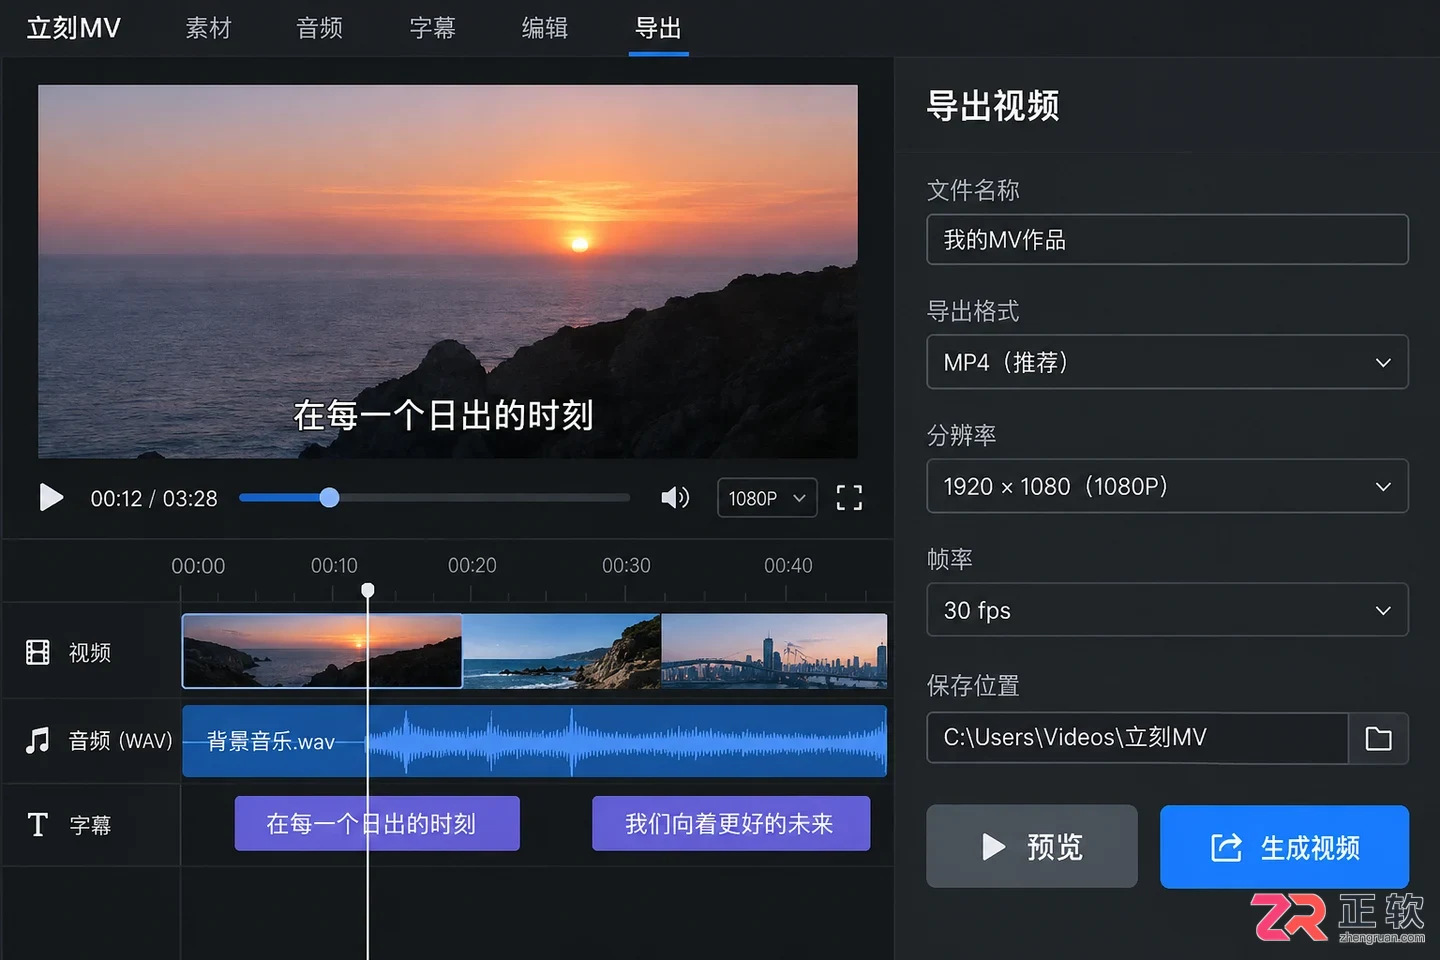Expand the 导出格式 MP4 dropdown
Screen dimensions: 1440x960
[1167, 362]
